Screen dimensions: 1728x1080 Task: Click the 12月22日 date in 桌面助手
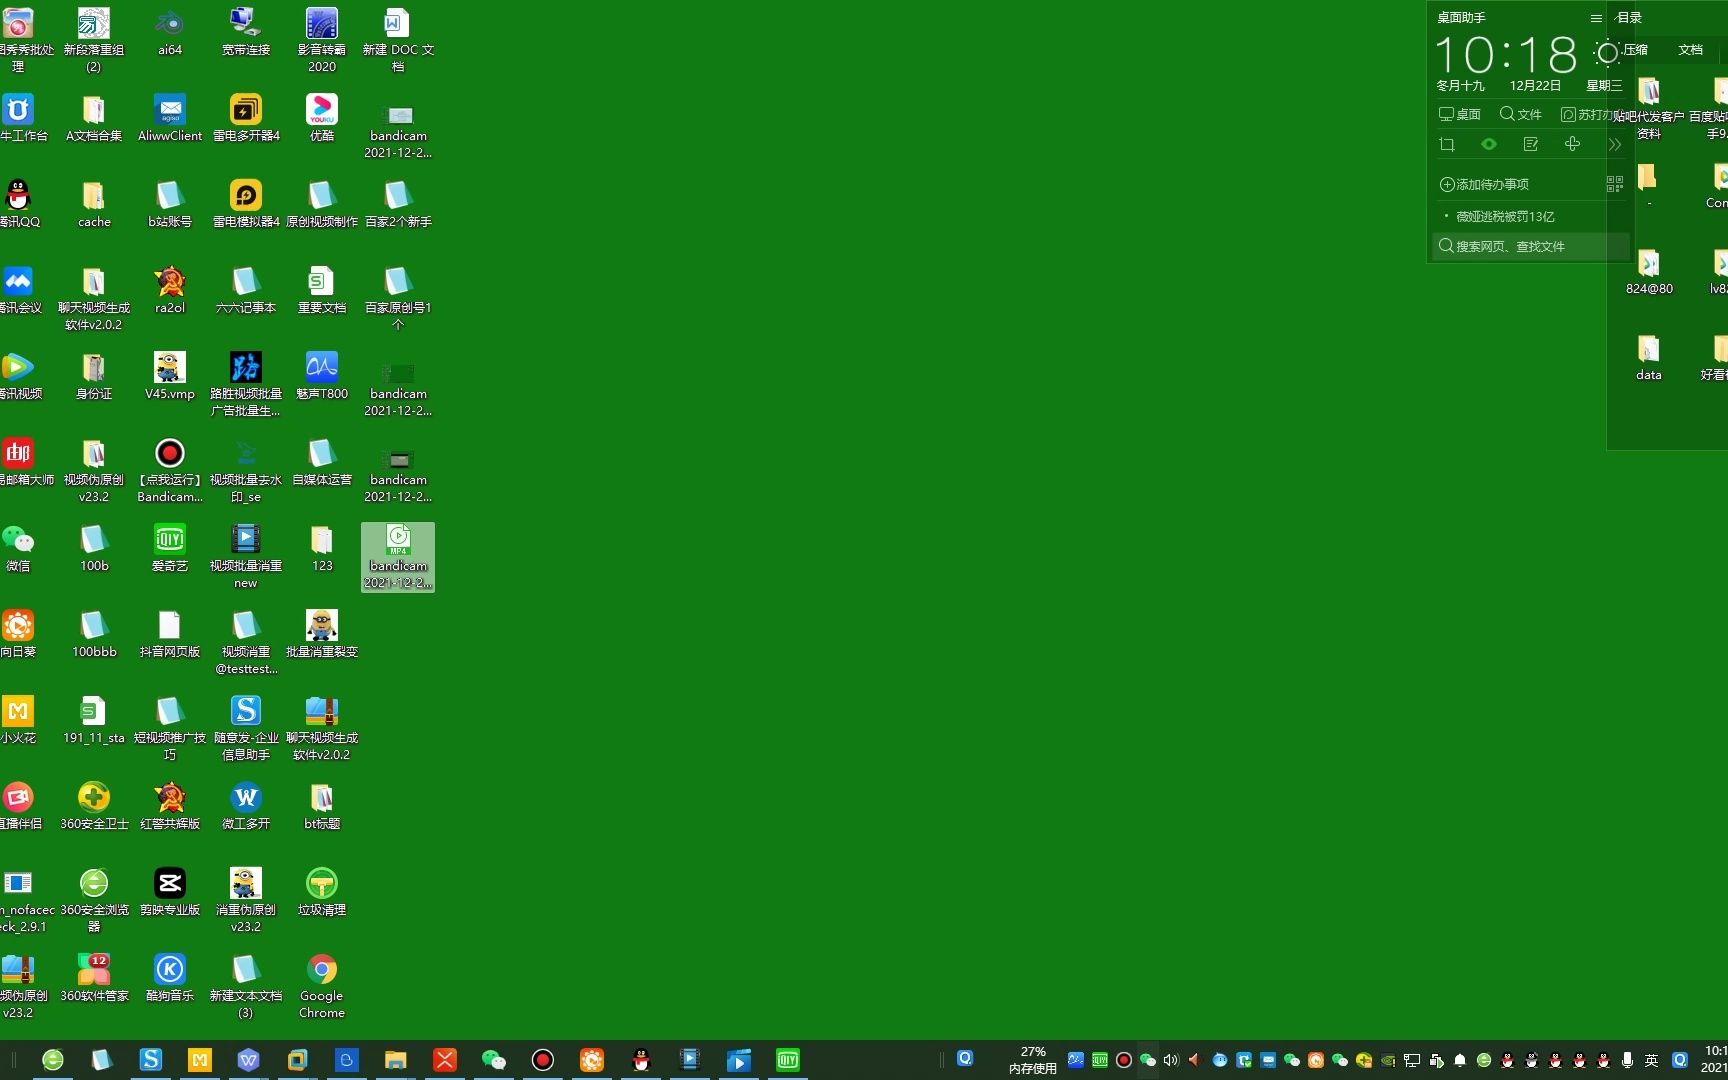click(1535, 86)
